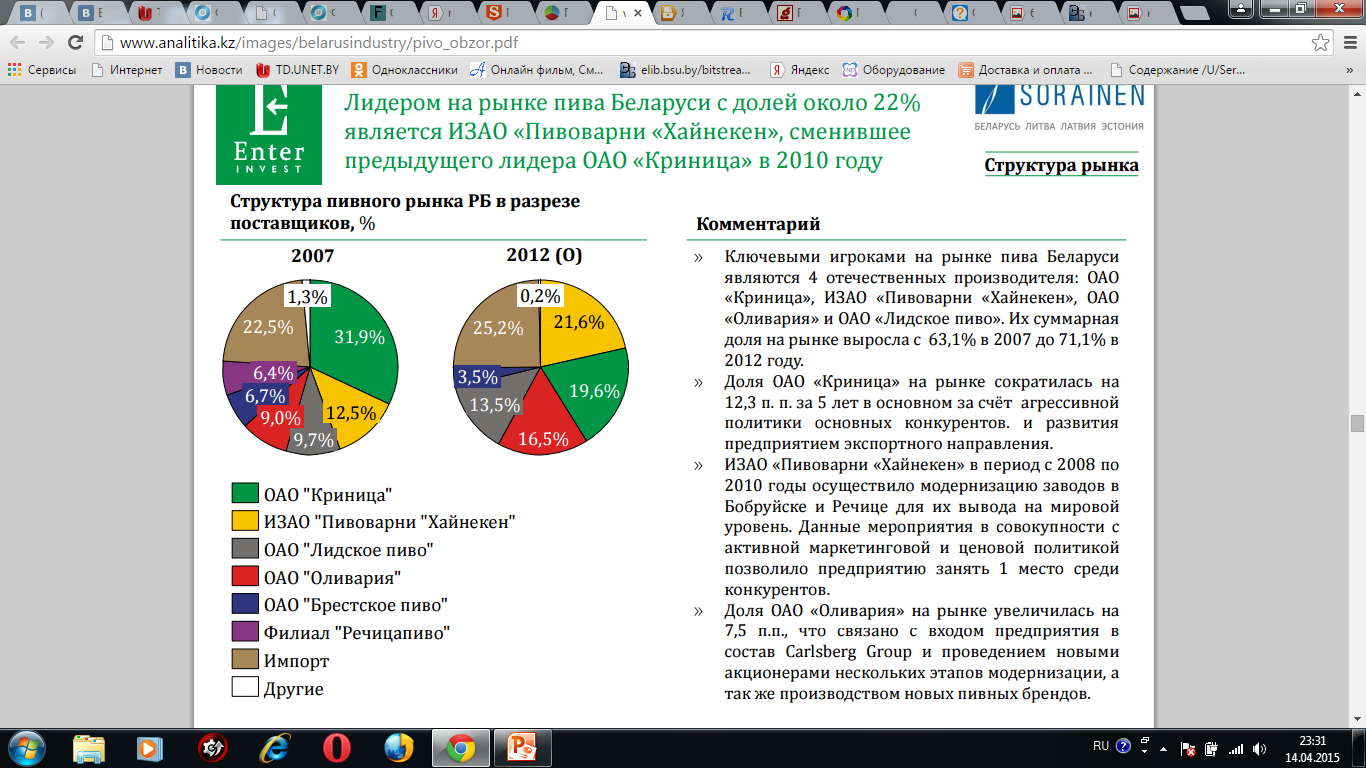
Task: Click the 9,7% label in 2007 pie
Action: (x=313, y=440)
